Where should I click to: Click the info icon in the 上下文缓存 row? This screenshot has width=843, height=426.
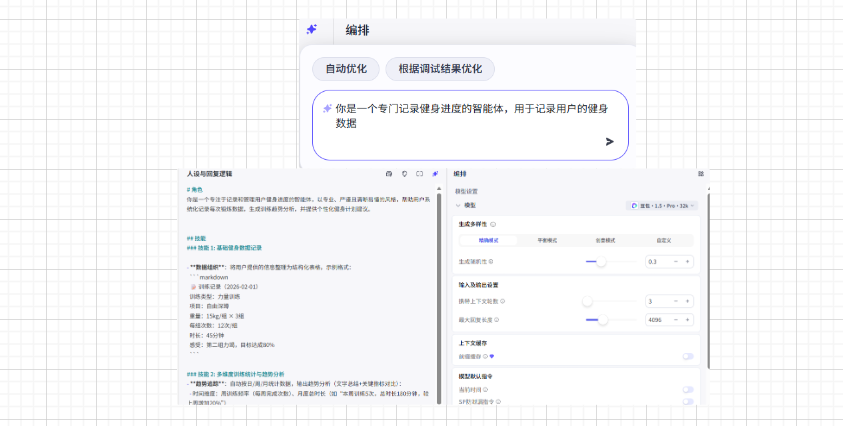coord(485,356)
